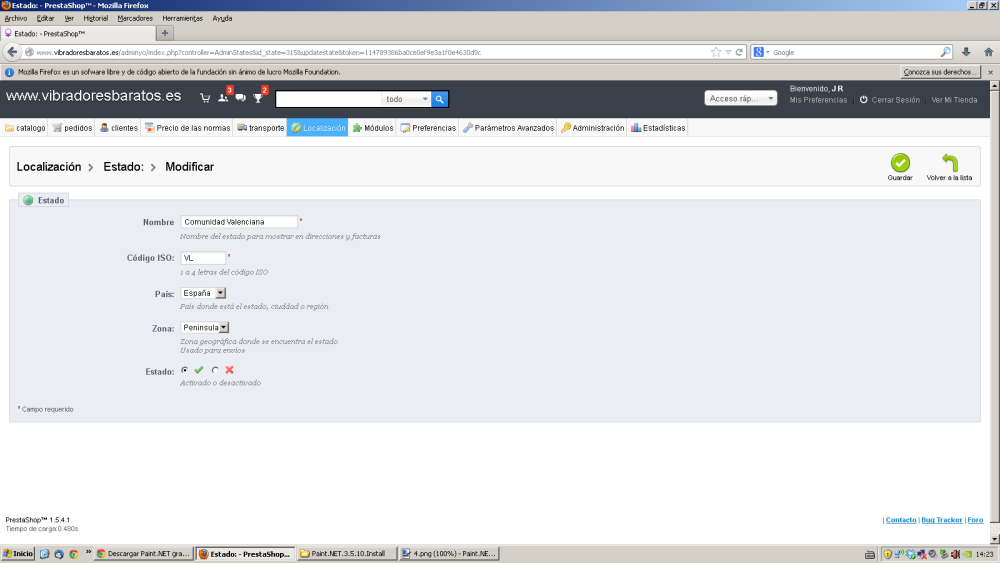This screenshot has height=563, width=1000.
Task: Click the Google search magnifier in browser bar
Action: (945, 52)
